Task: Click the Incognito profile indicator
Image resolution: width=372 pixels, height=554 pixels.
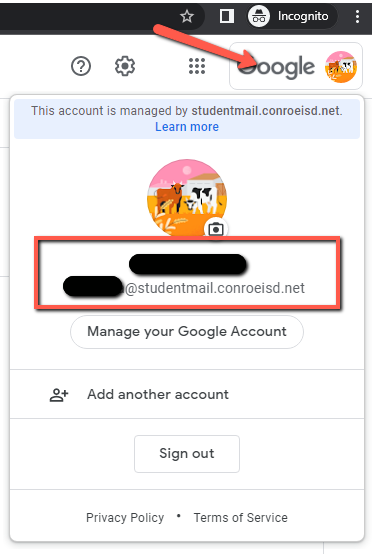Action: (292, 16)
